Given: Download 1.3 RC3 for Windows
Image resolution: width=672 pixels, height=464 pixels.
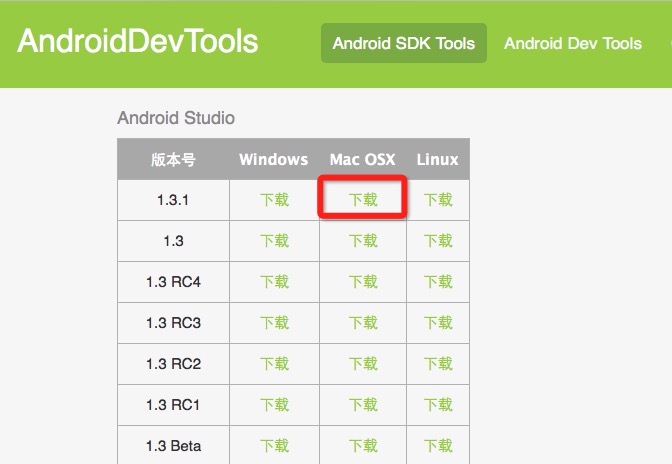Looking at the screenshot, I should pos(275,323).
